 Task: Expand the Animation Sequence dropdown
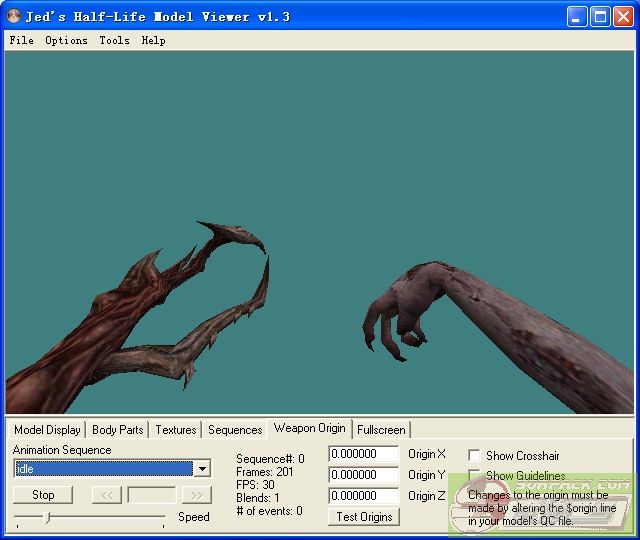click(x=202, y=469)
